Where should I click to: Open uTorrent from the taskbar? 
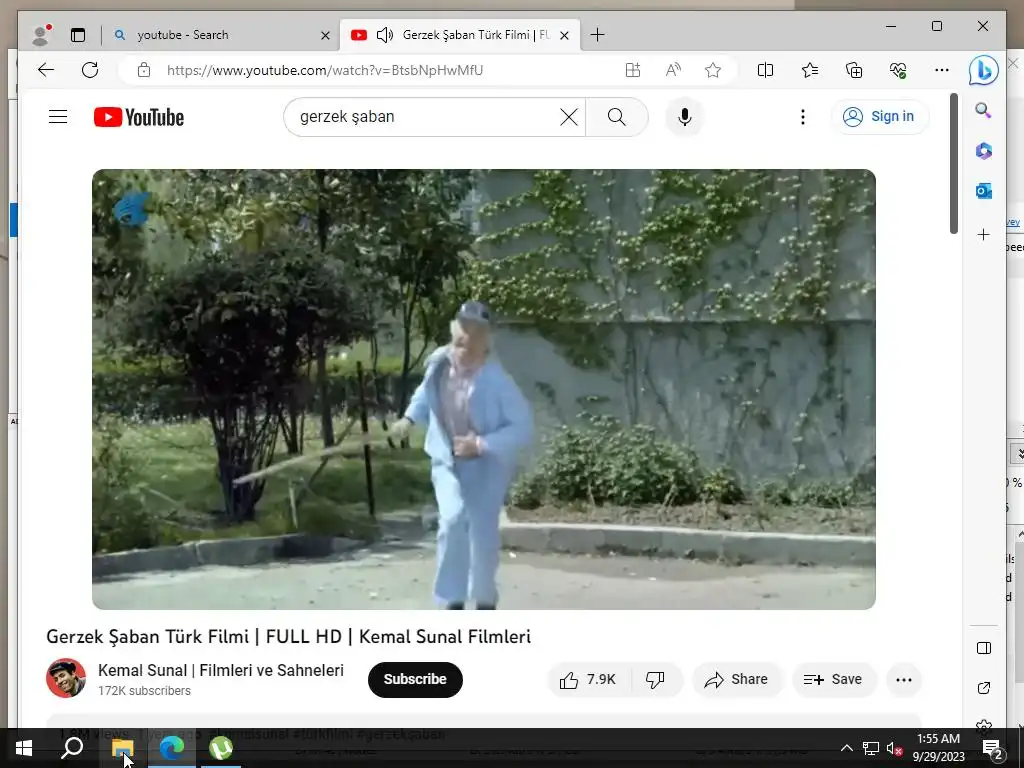point(221,748)
